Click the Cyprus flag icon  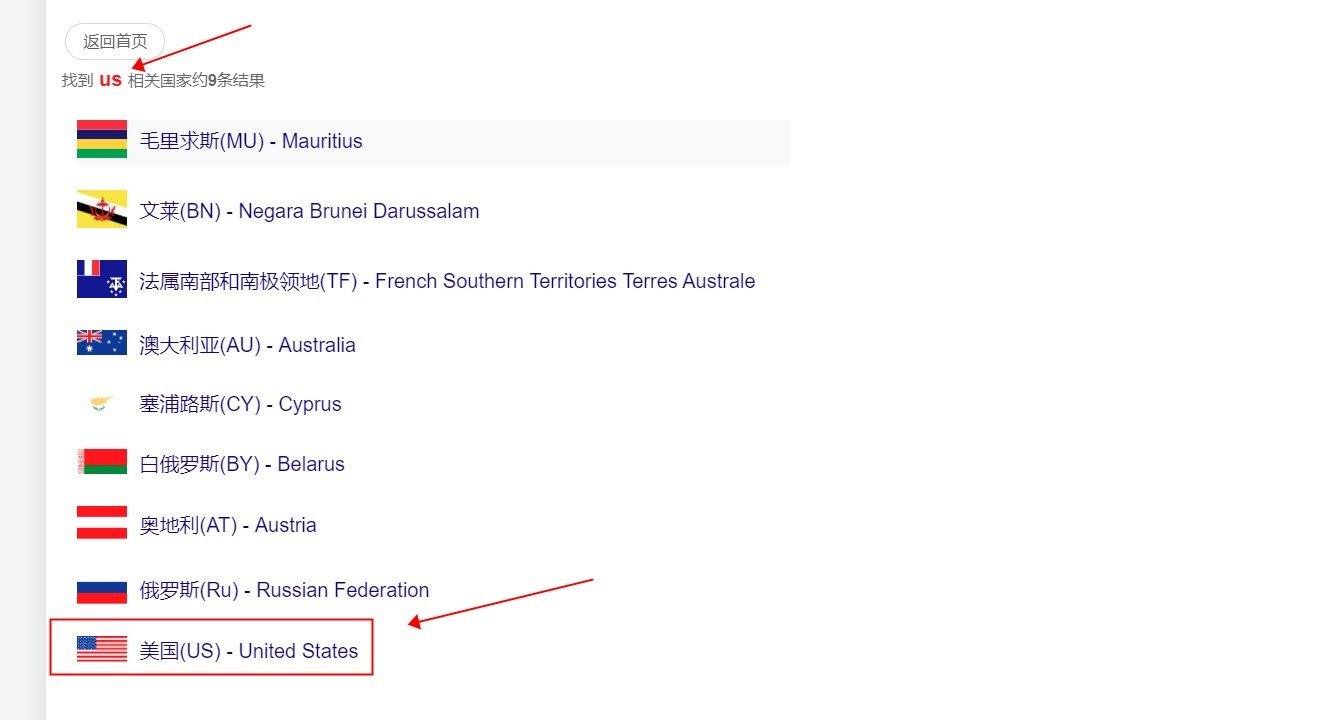pos(102,404)
